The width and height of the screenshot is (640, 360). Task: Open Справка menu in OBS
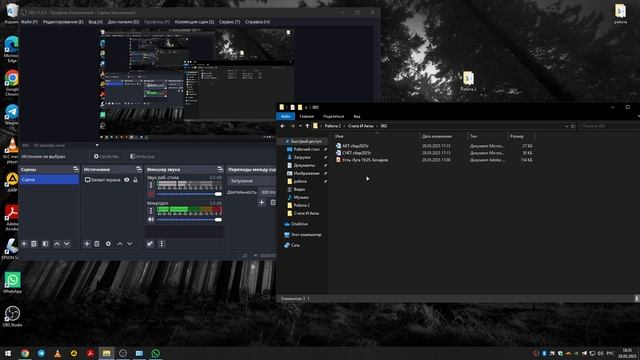coord(257,22)
